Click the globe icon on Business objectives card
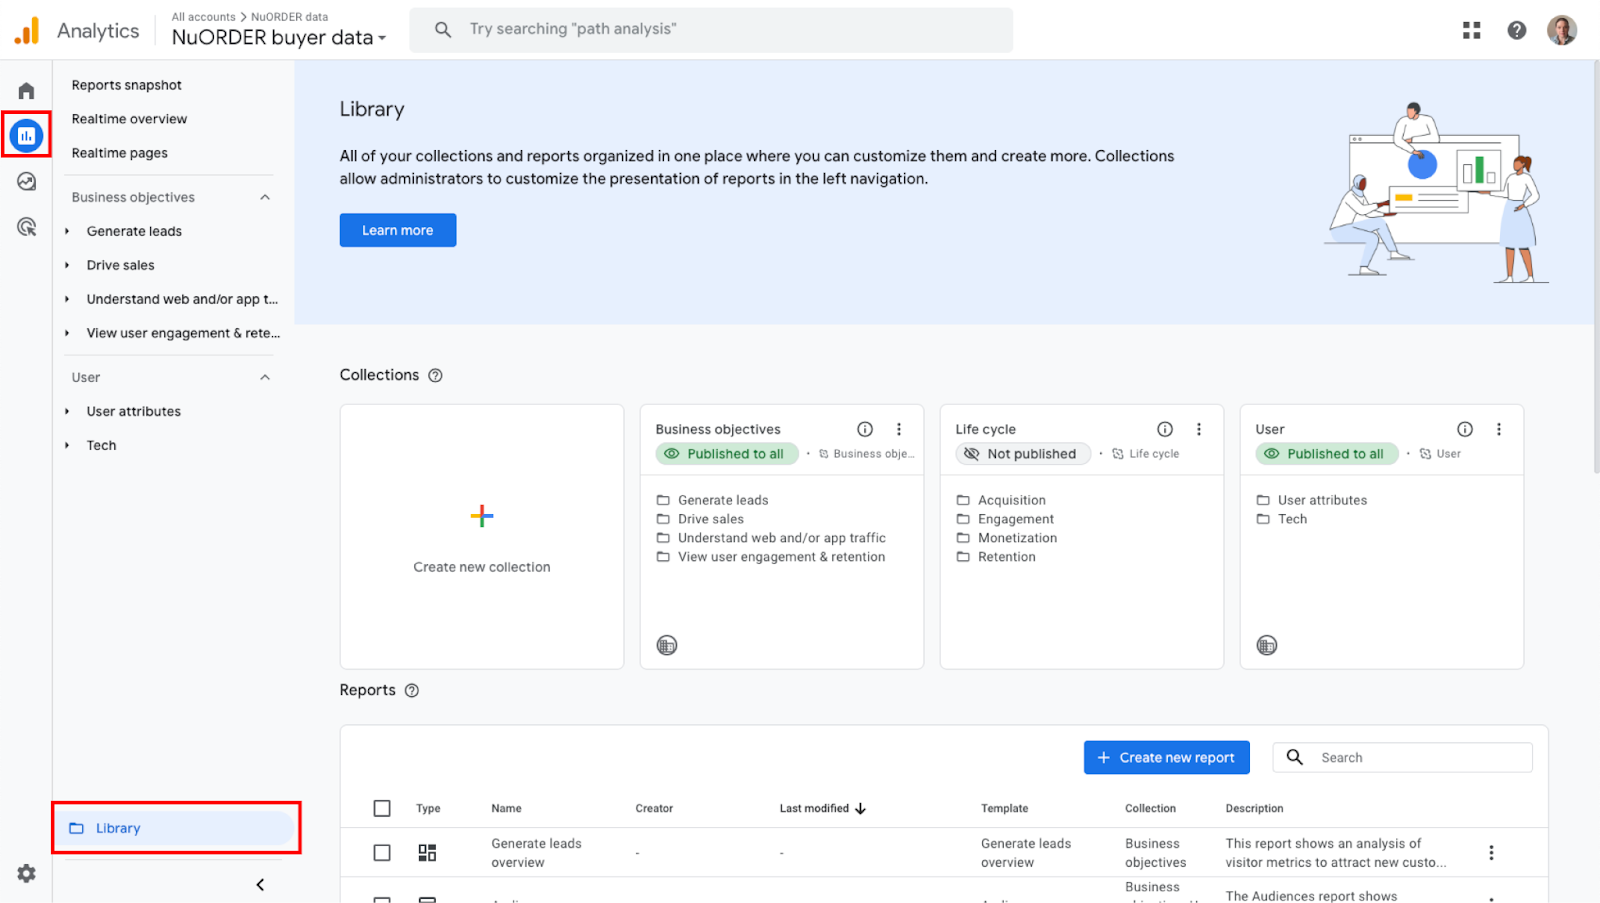Image resolution: width=1600 pixels, height=903 pixels. 667,645
